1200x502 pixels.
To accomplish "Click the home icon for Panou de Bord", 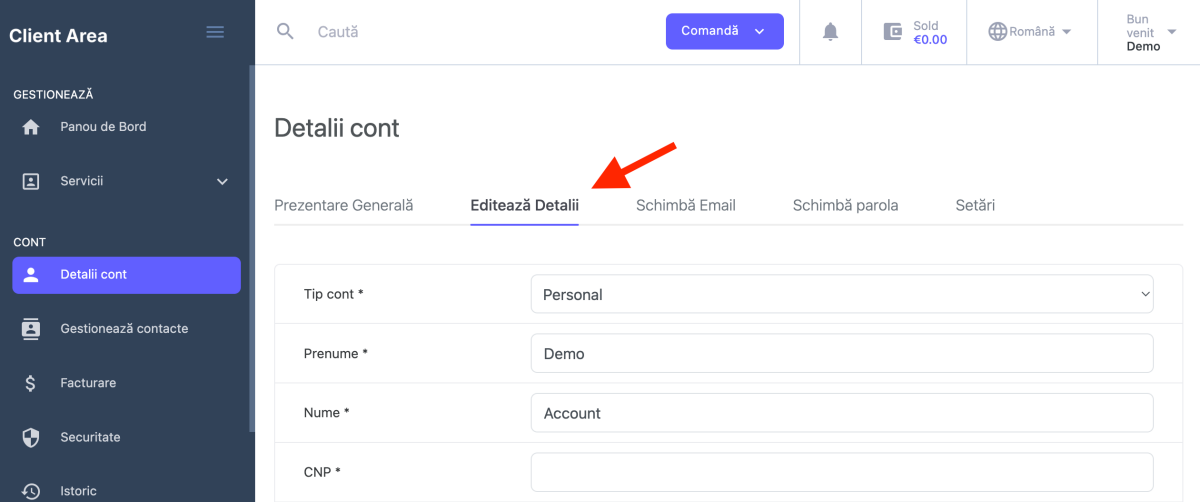I will coord(31,127).
